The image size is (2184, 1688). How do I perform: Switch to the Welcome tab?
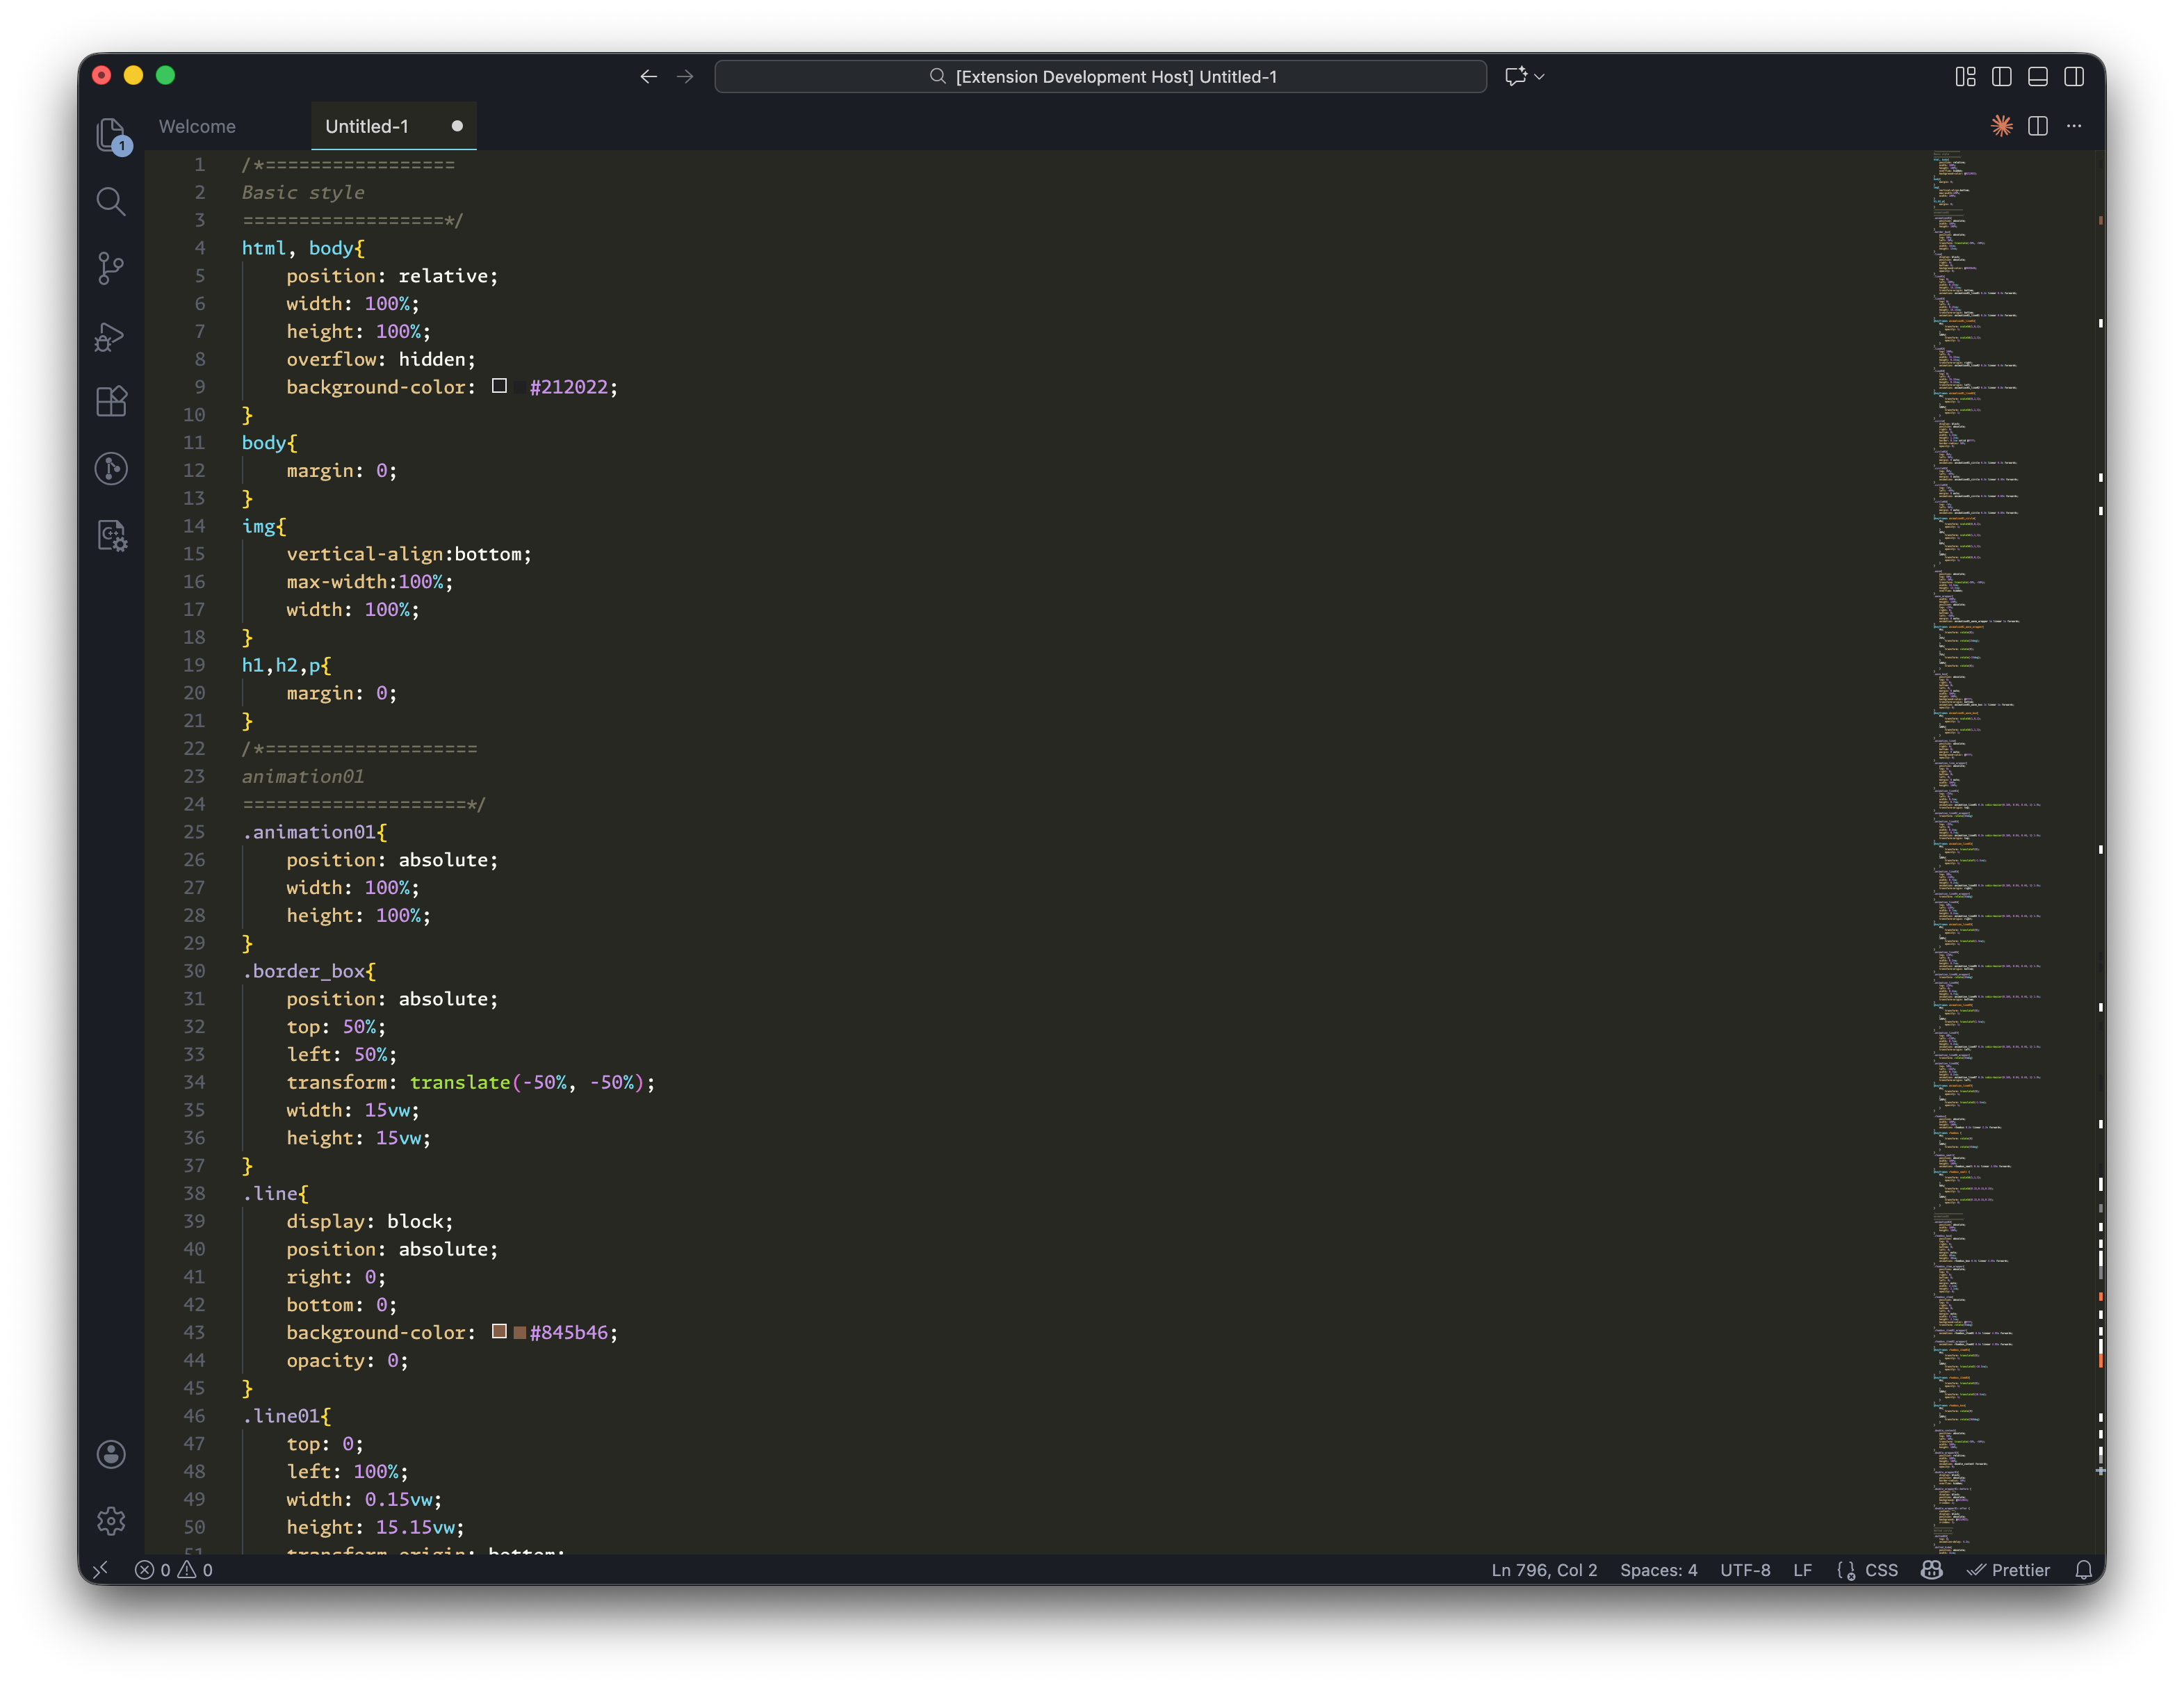click(197, 127)
